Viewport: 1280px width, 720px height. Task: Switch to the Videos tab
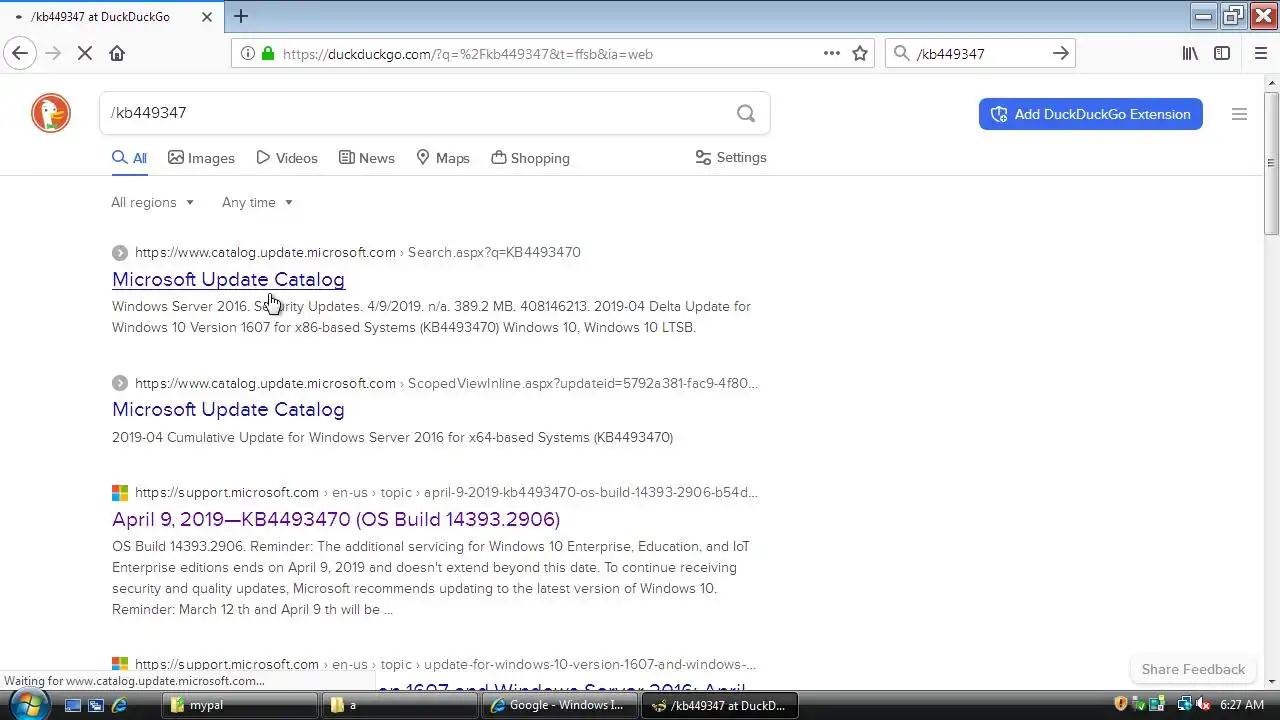pos(287,158)
